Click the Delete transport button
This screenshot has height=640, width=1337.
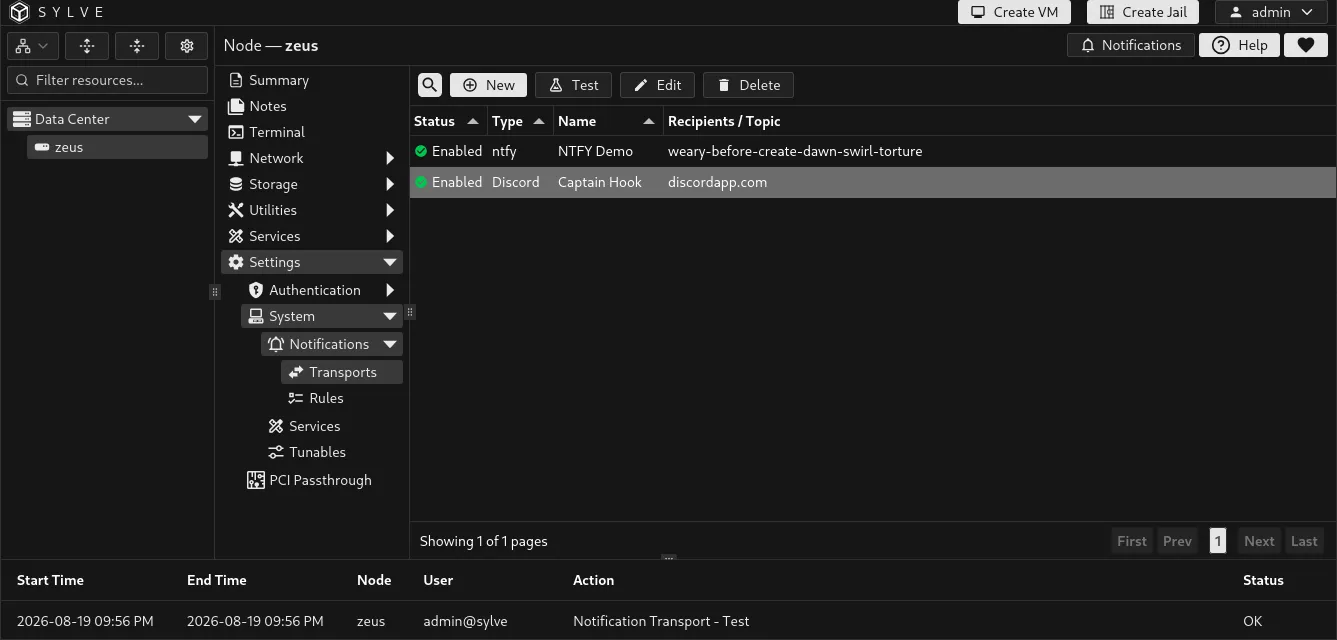[x=748, y=85]
